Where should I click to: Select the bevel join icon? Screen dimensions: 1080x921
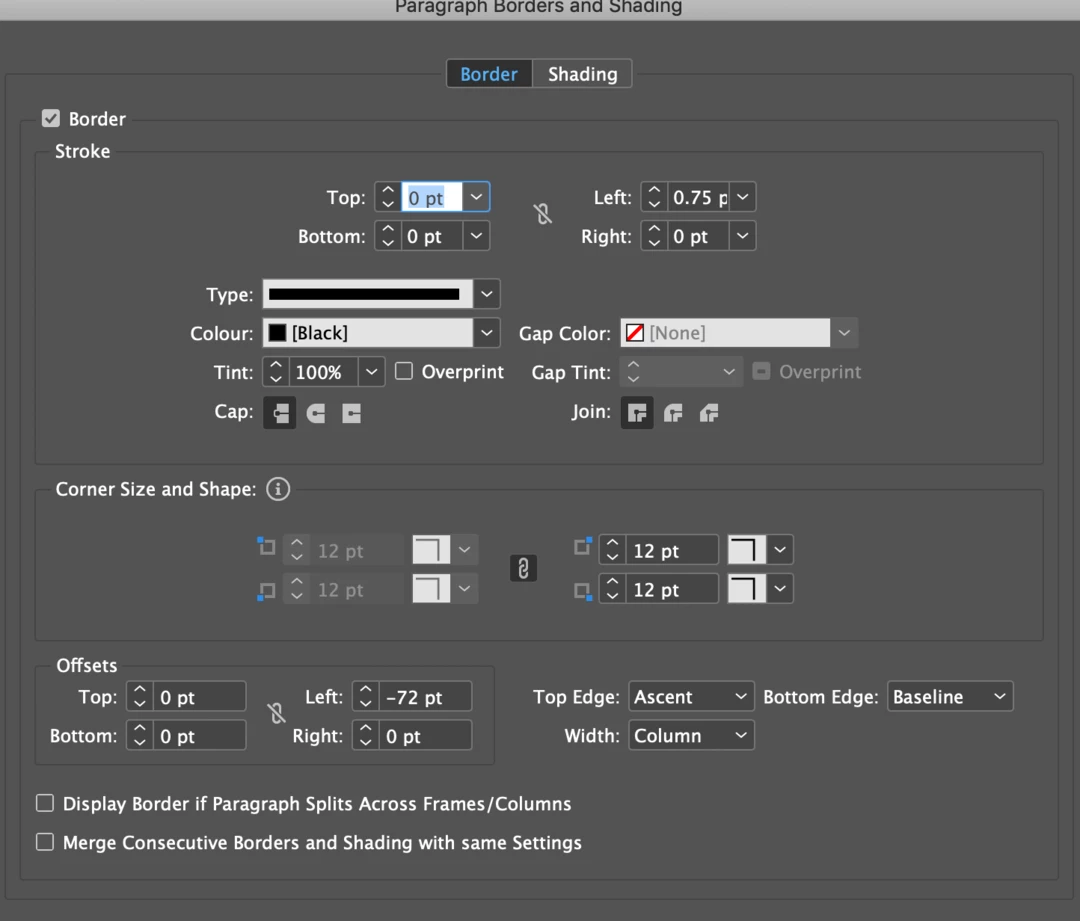click(x=709, y=413)
